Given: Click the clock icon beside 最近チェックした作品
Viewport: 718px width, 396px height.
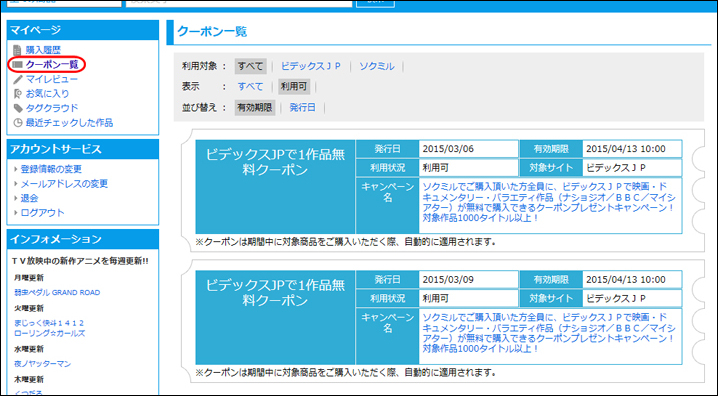Looking at the screenshot, I should (x=17, y=123).
